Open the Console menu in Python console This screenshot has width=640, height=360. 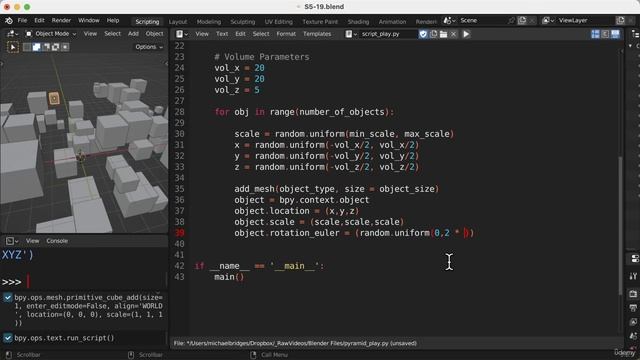57,241
